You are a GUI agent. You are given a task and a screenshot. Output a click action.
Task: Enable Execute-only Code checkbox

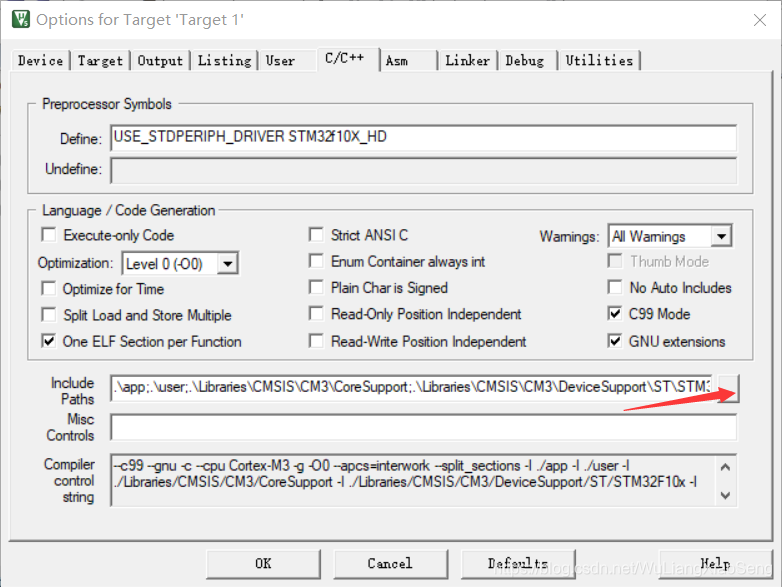49,235
